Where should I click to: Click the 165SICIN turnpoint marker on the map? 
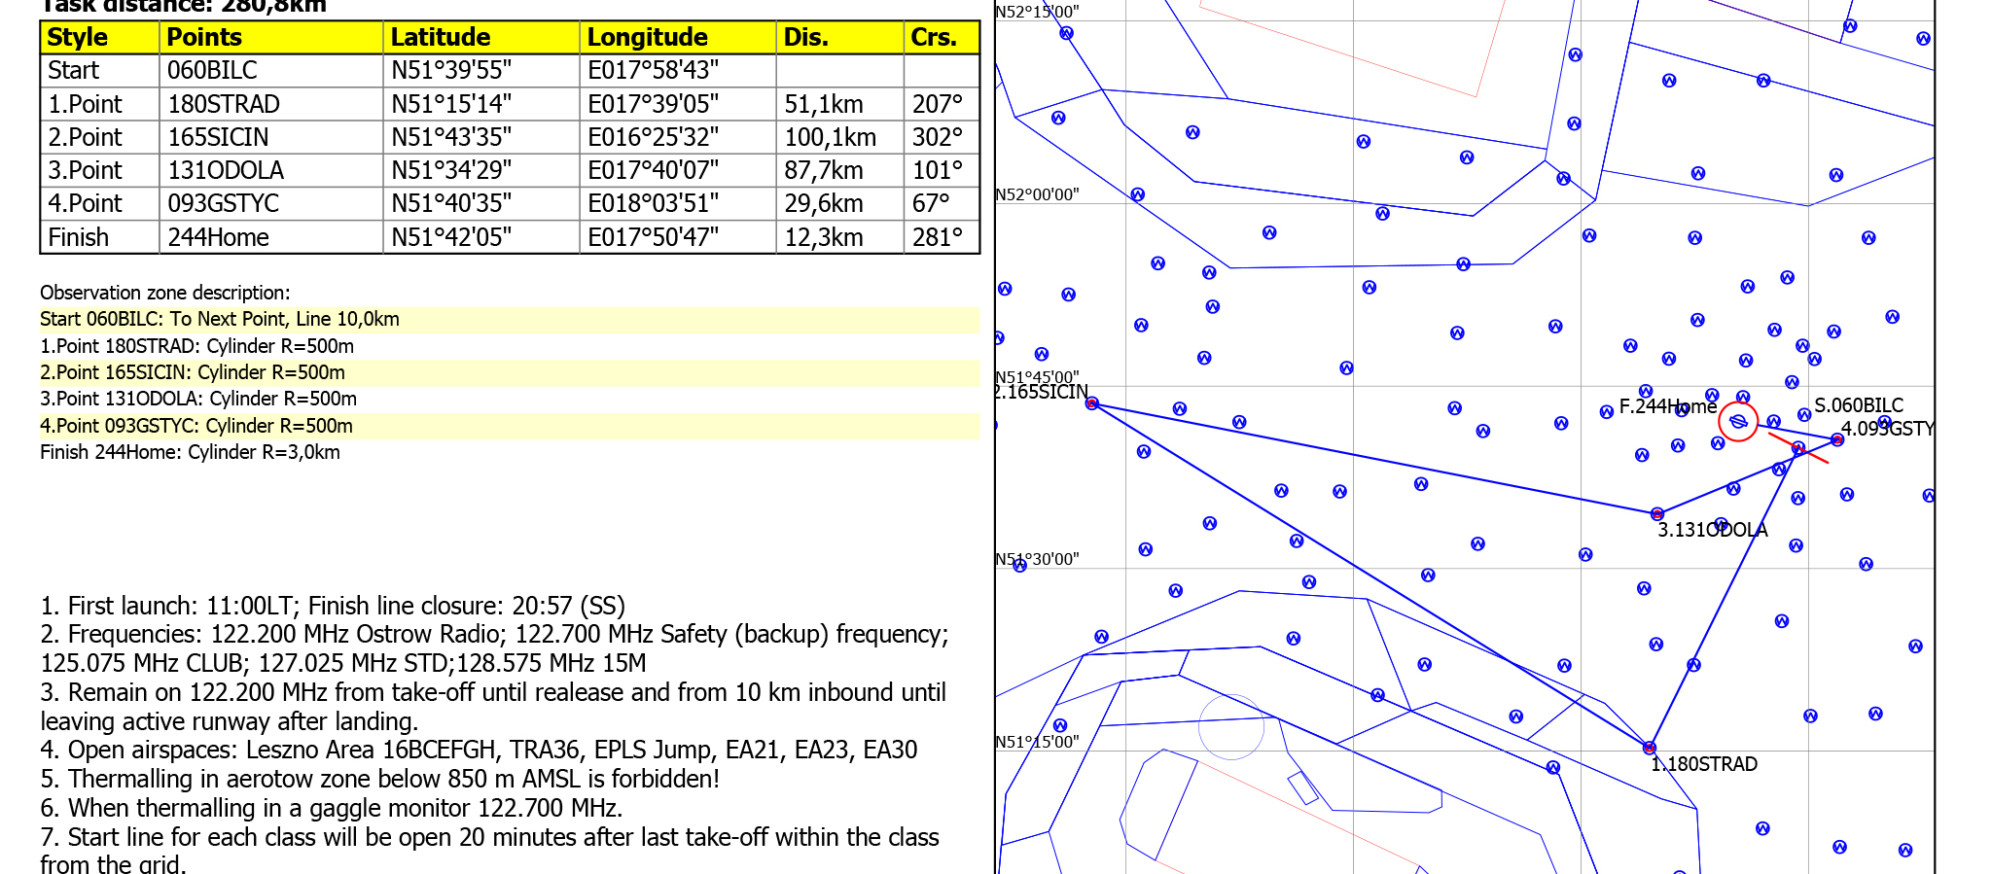click(1092, 404)
